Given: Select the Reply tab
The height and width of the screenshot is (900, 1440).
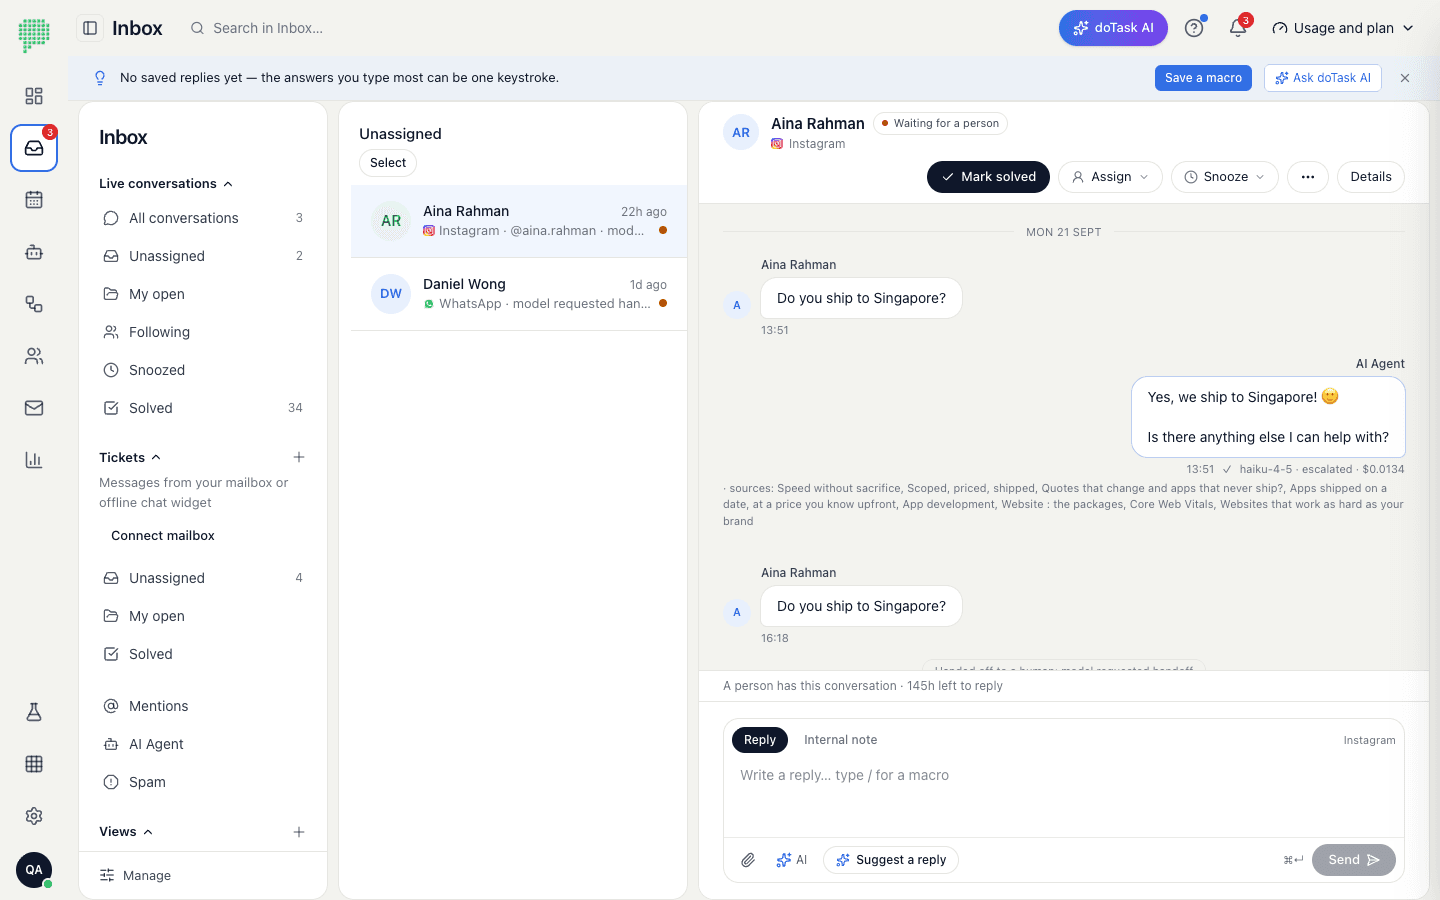Looking at the screenshot, I should coord(760,740).
